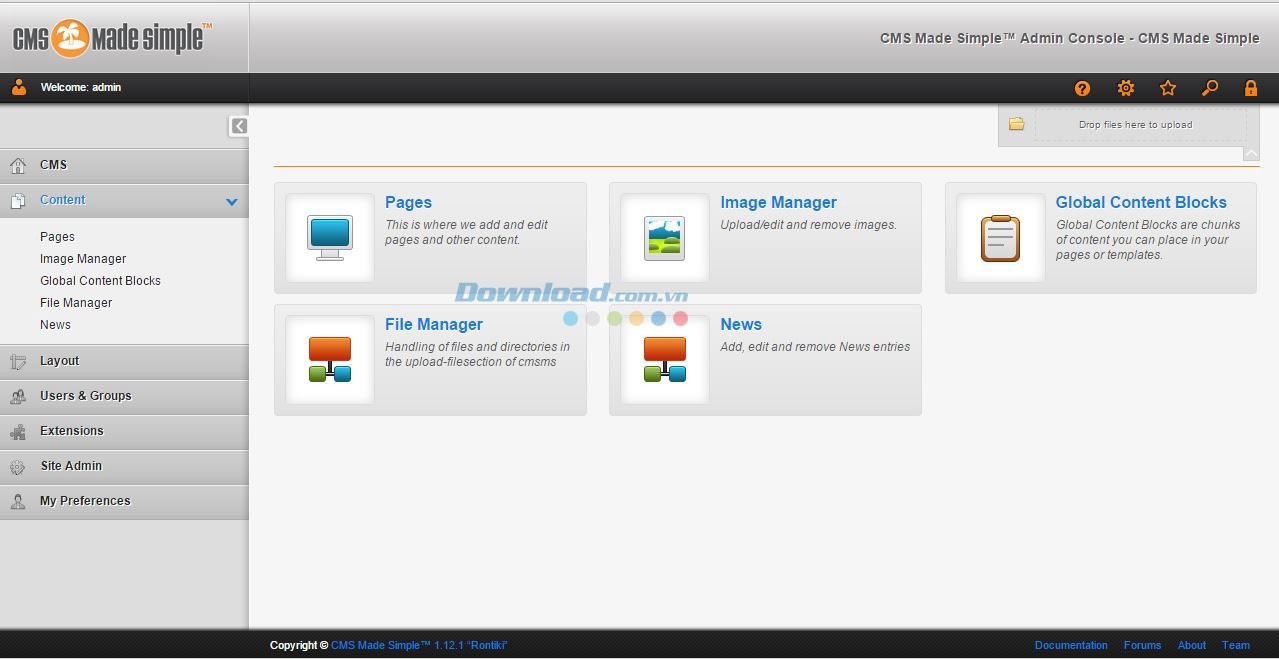
Task: Open settings via the gear icon
Action: tap(1125, 88)
